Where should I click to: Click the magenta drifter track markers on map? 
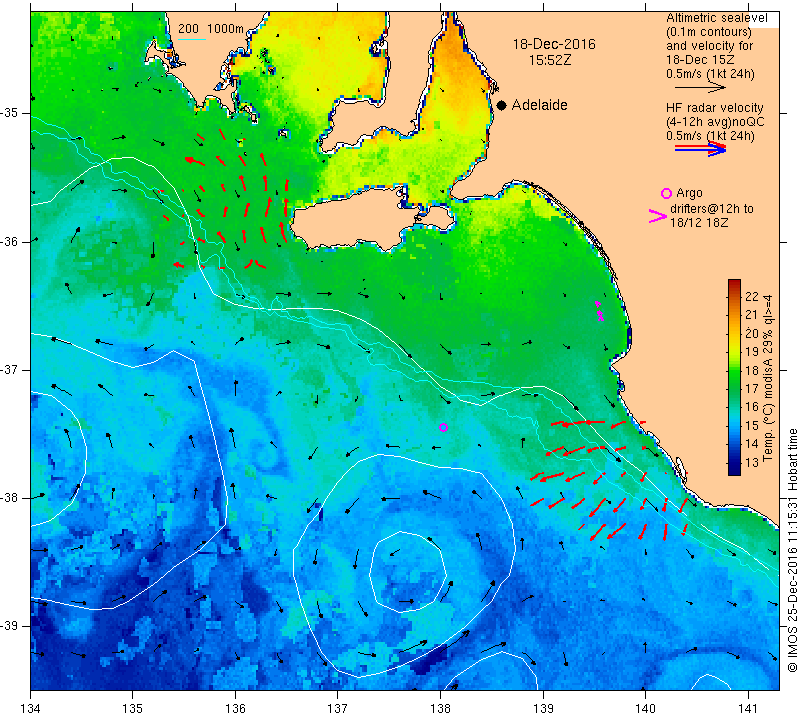(x=599, y=311)
